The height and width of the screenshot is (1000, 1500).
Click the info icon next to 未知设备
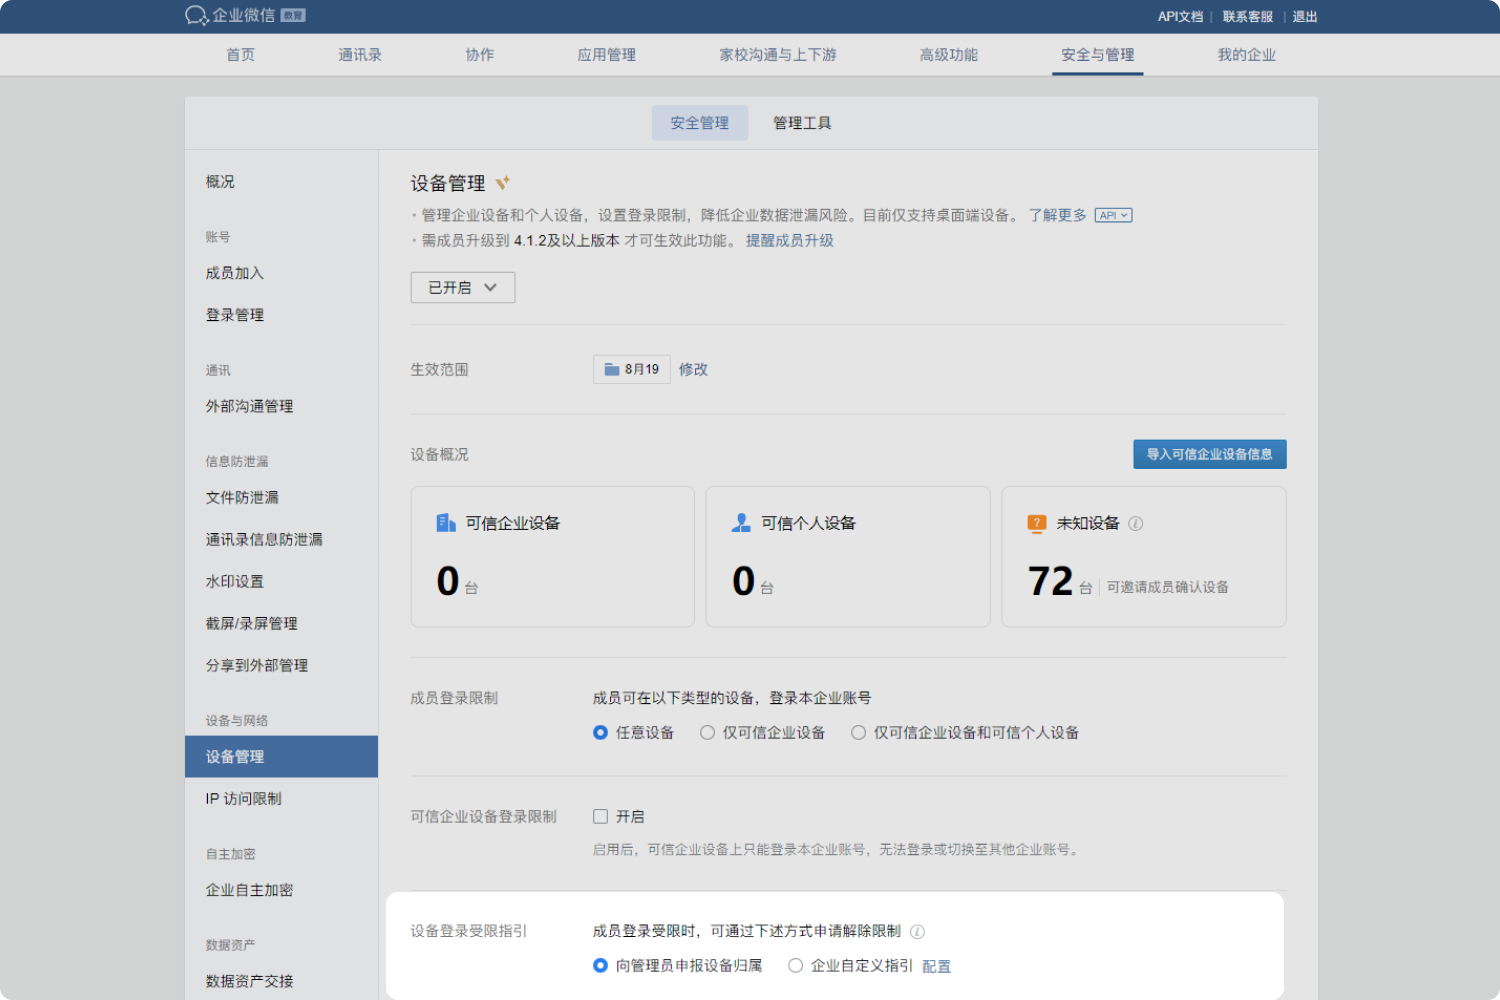click(1136, 523)
